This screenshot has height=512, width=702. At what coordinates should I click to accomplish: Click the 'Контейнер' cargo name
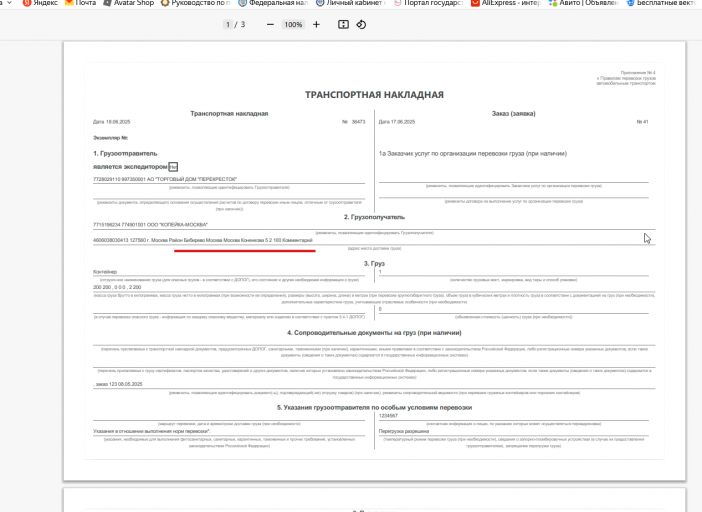[x=105, y=272]
